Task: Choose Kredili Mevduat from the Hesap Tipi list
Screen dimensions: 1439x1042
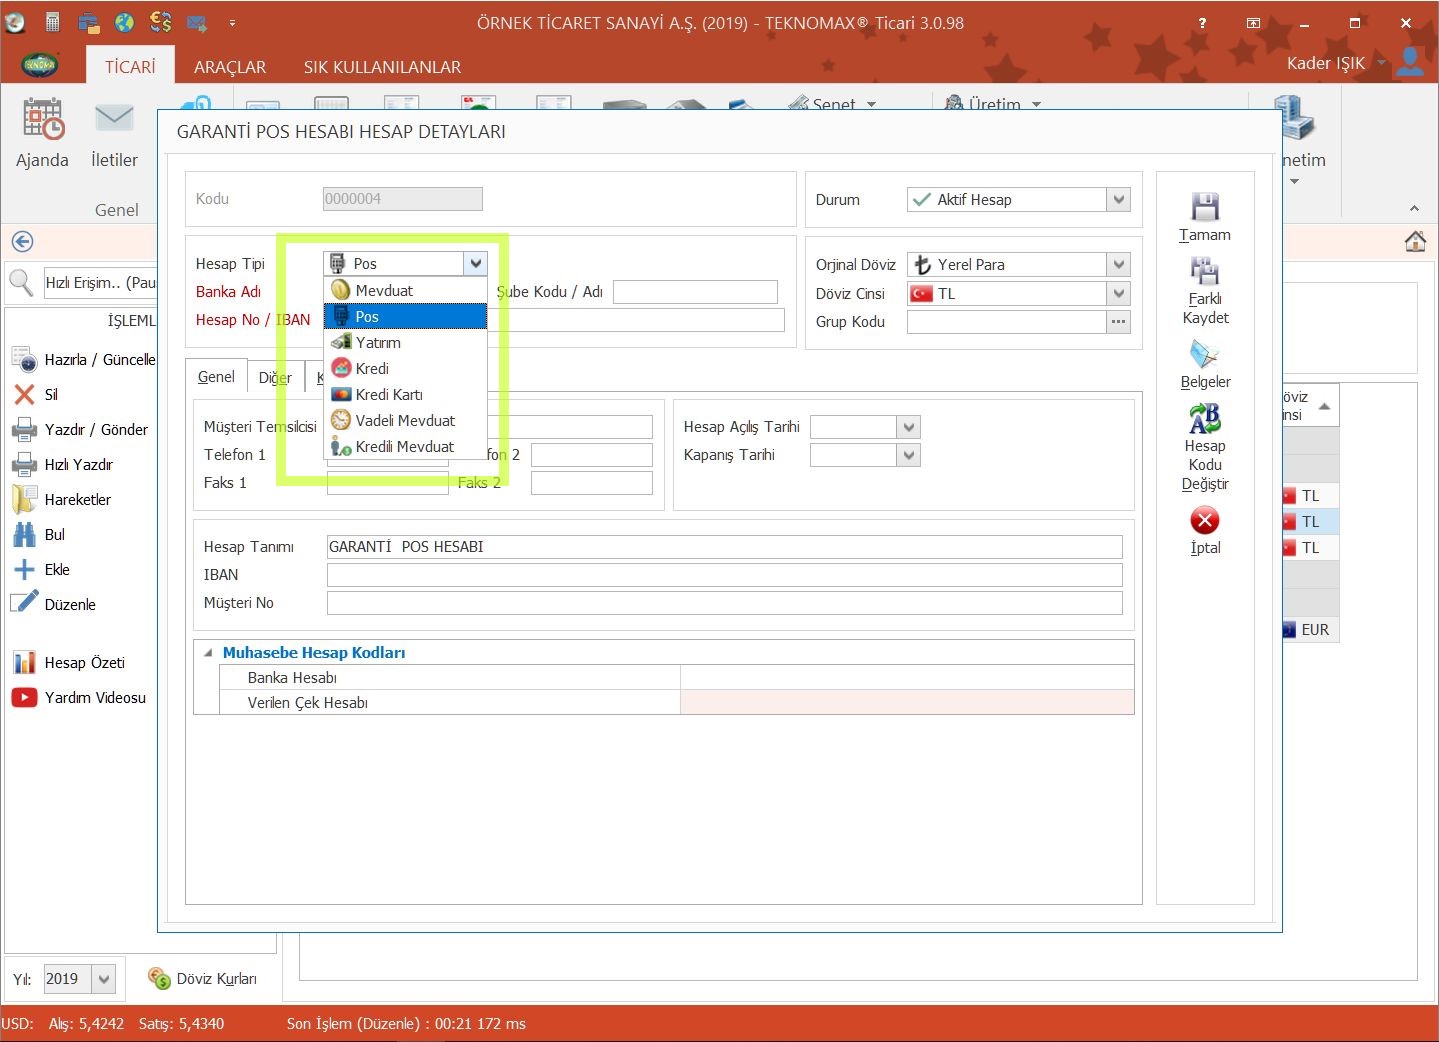Action: coord(405,446)
